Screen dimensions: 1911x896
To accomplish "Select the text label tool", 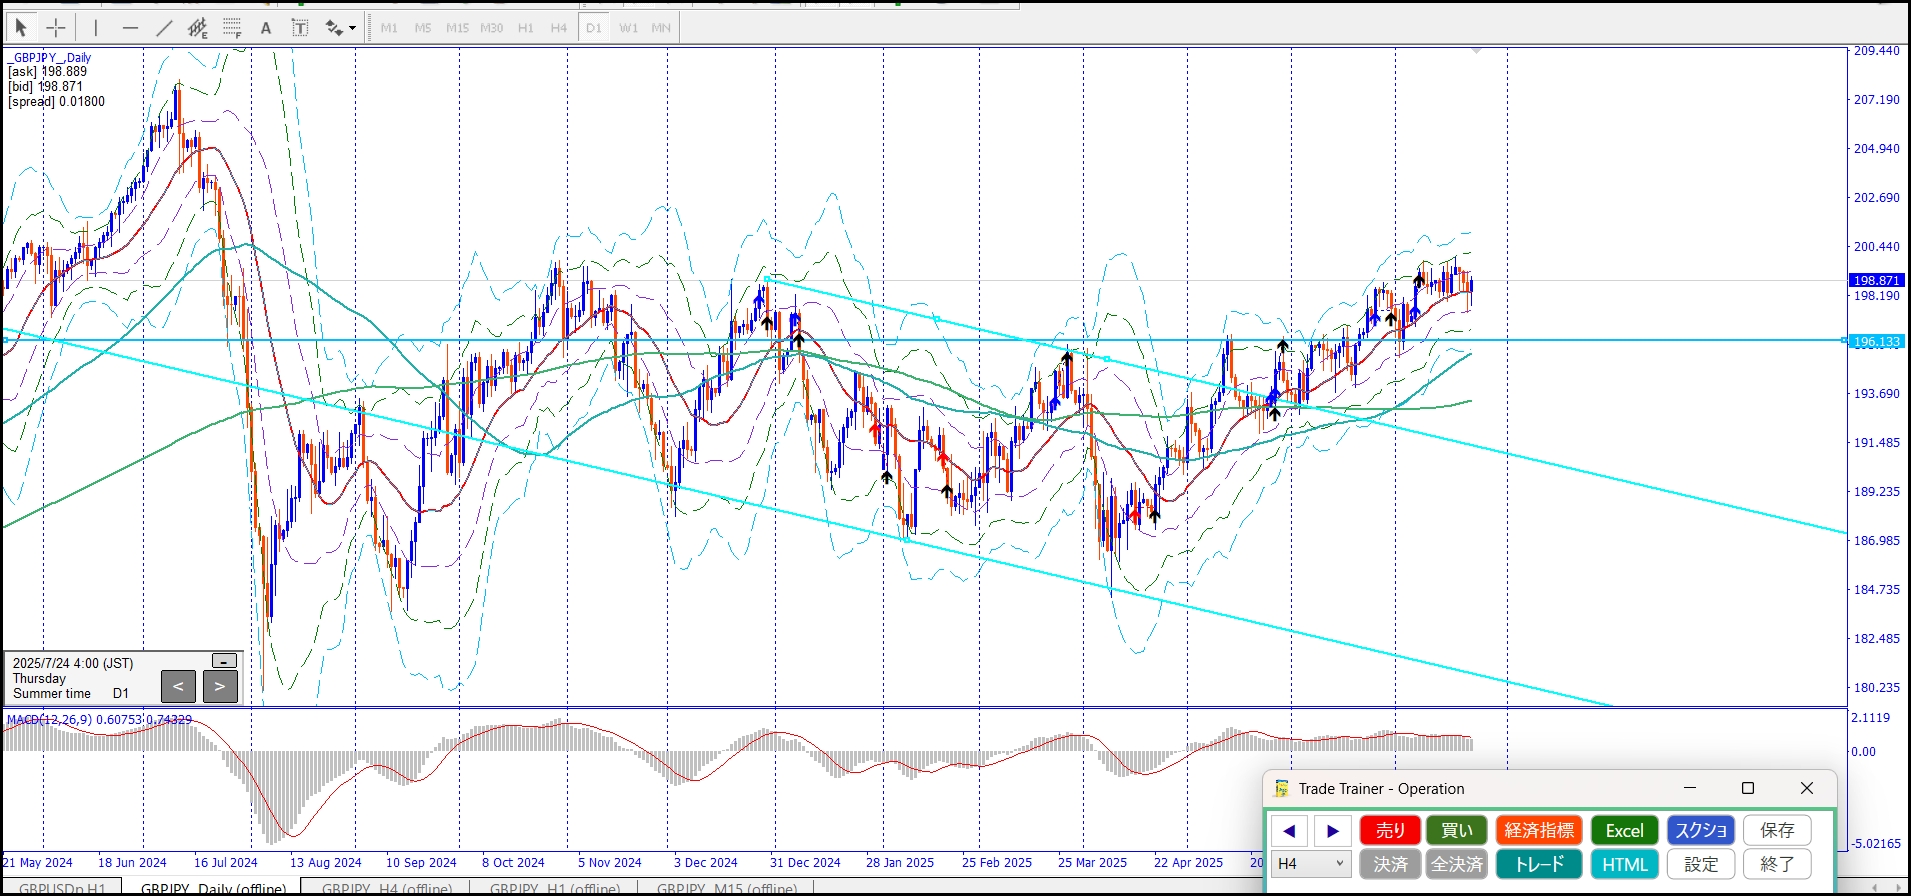I will point(300,28).
